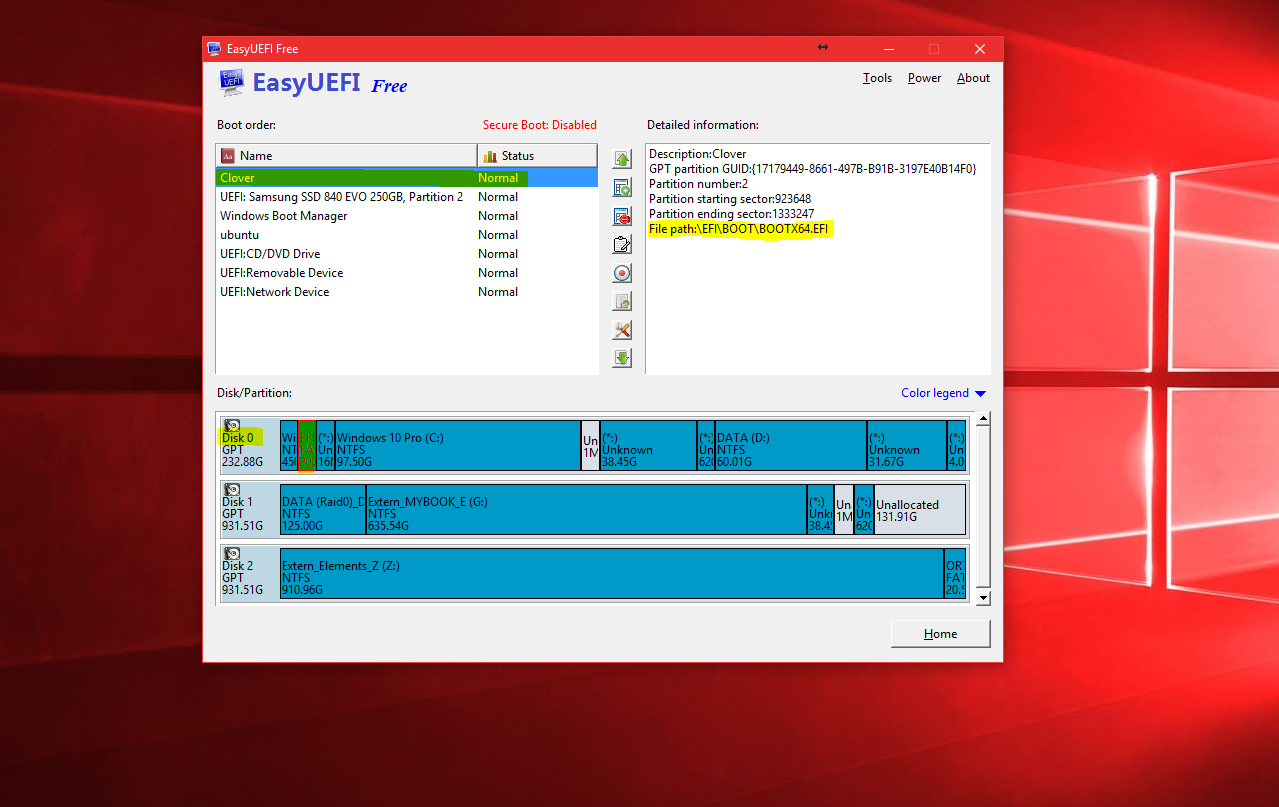The height and width of the screenshot is (807, 1279).
Task: Click the edit boot entry clipboard icon
Action: coord(622,244)
